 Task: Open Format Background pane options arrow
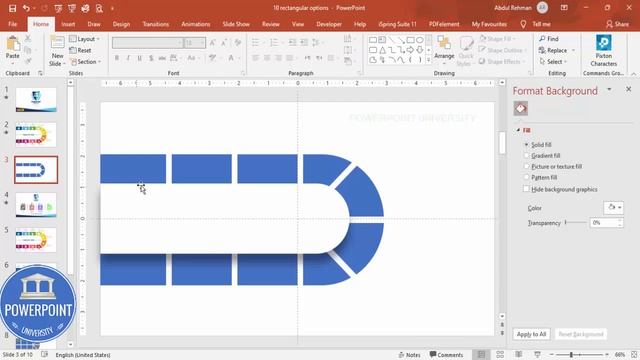pos(609,89)
